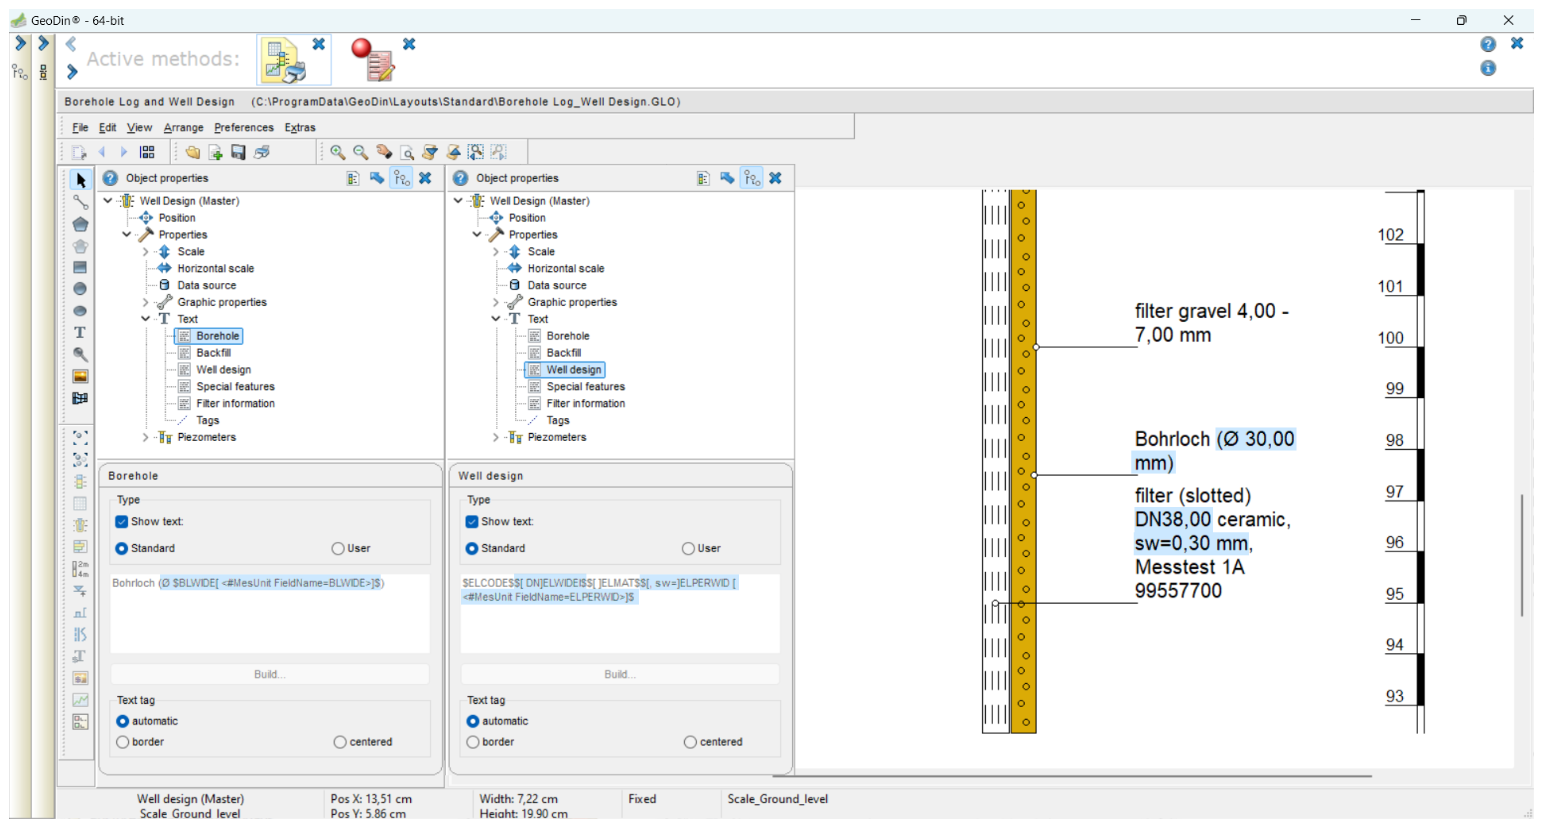Click the zoom out magnifier icon
This screenshot has width=1544, height=824.
tap(360, 152)
